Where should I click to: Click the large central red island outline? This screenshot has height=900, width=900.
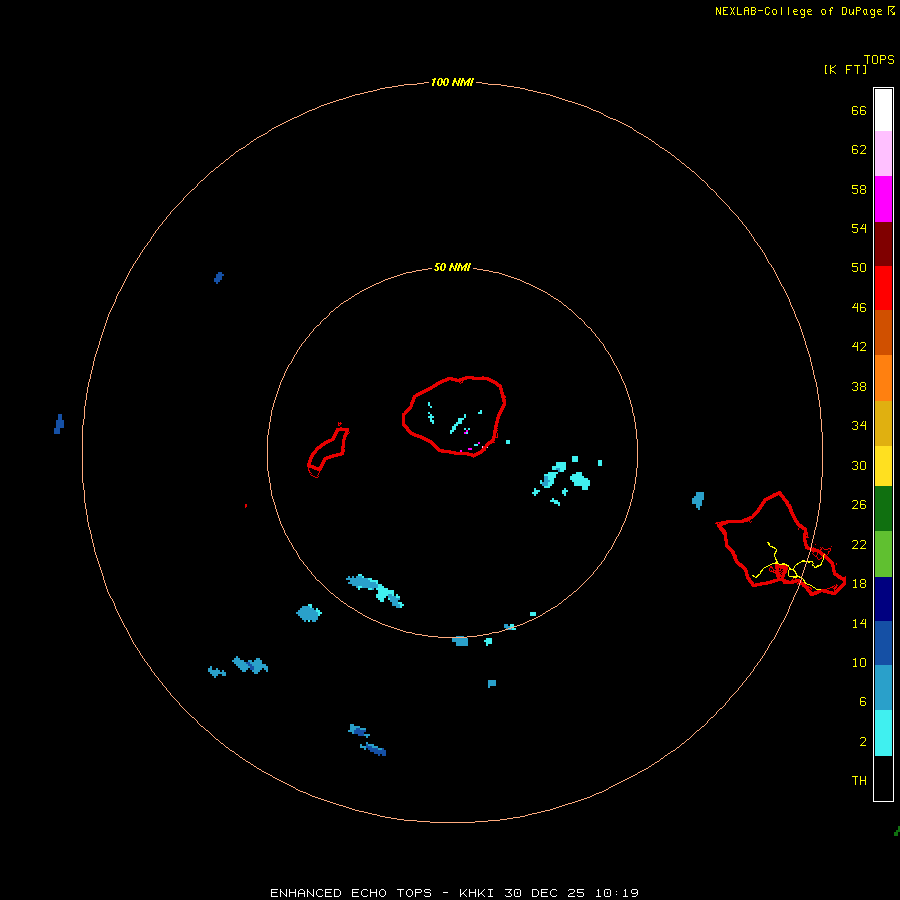pos(453,416)
